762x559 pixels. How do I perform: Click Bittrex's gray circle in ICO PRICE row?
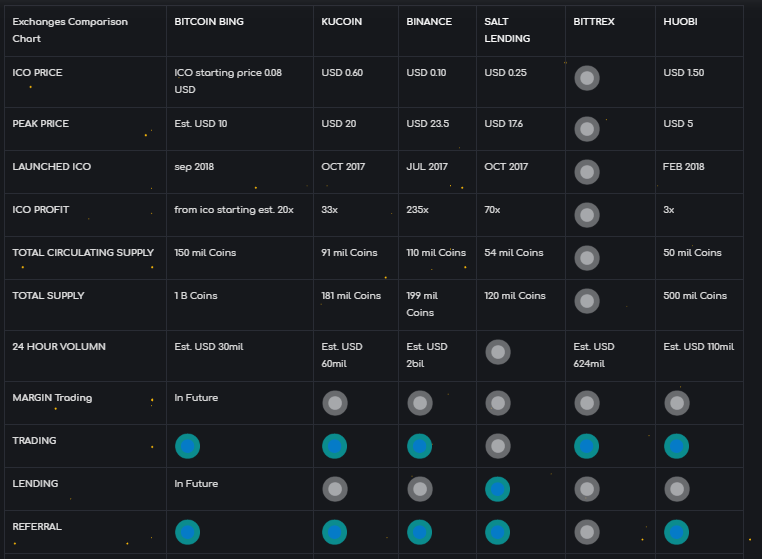587,78
